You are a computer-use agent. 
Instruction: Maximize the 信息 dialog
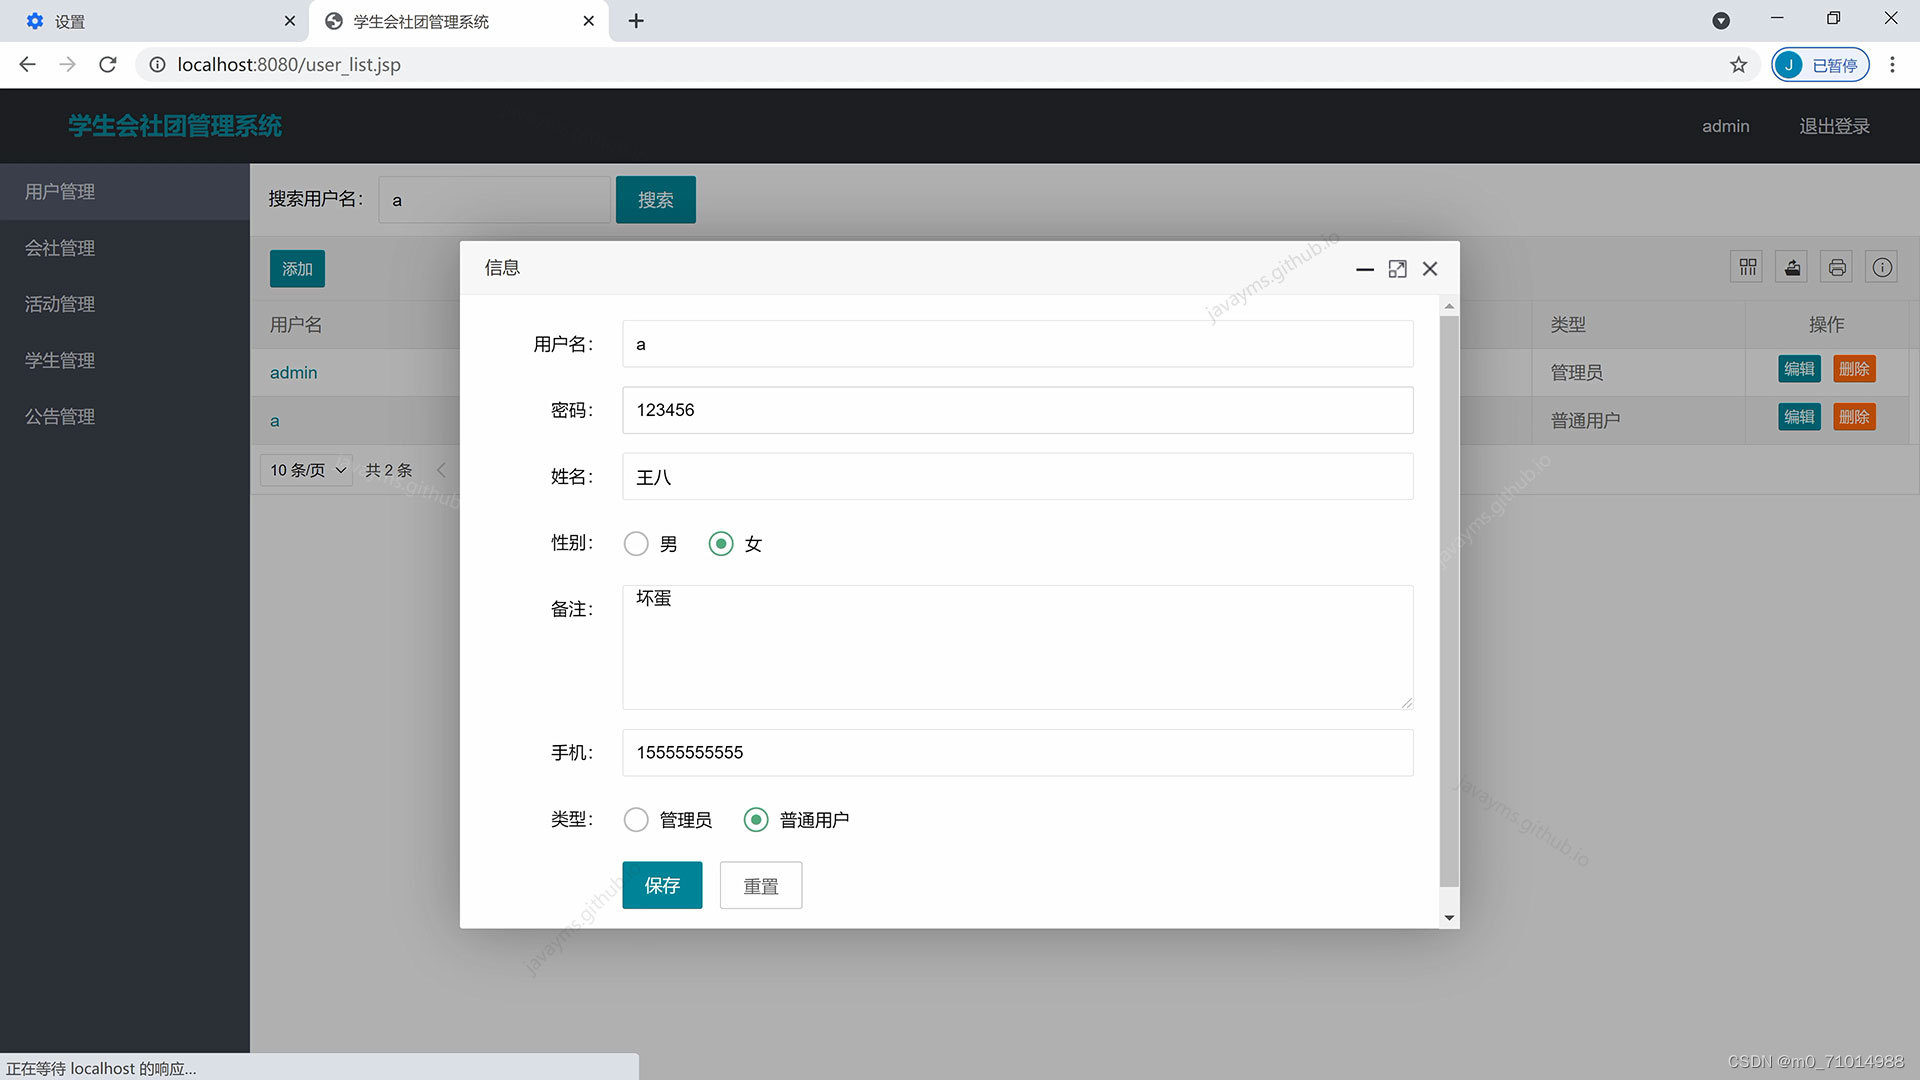1397,269
